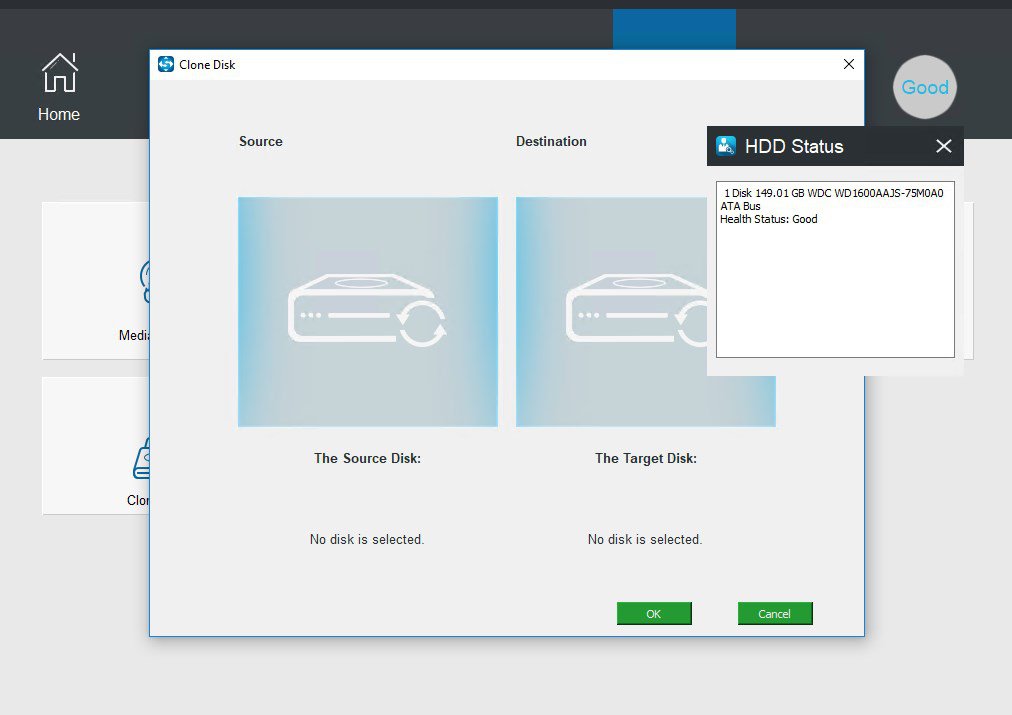Image resolution: width=1012 pixels, height=715 pixels.
Task: Select the blue highlighted top bar tab
Action: pos(673,28)
